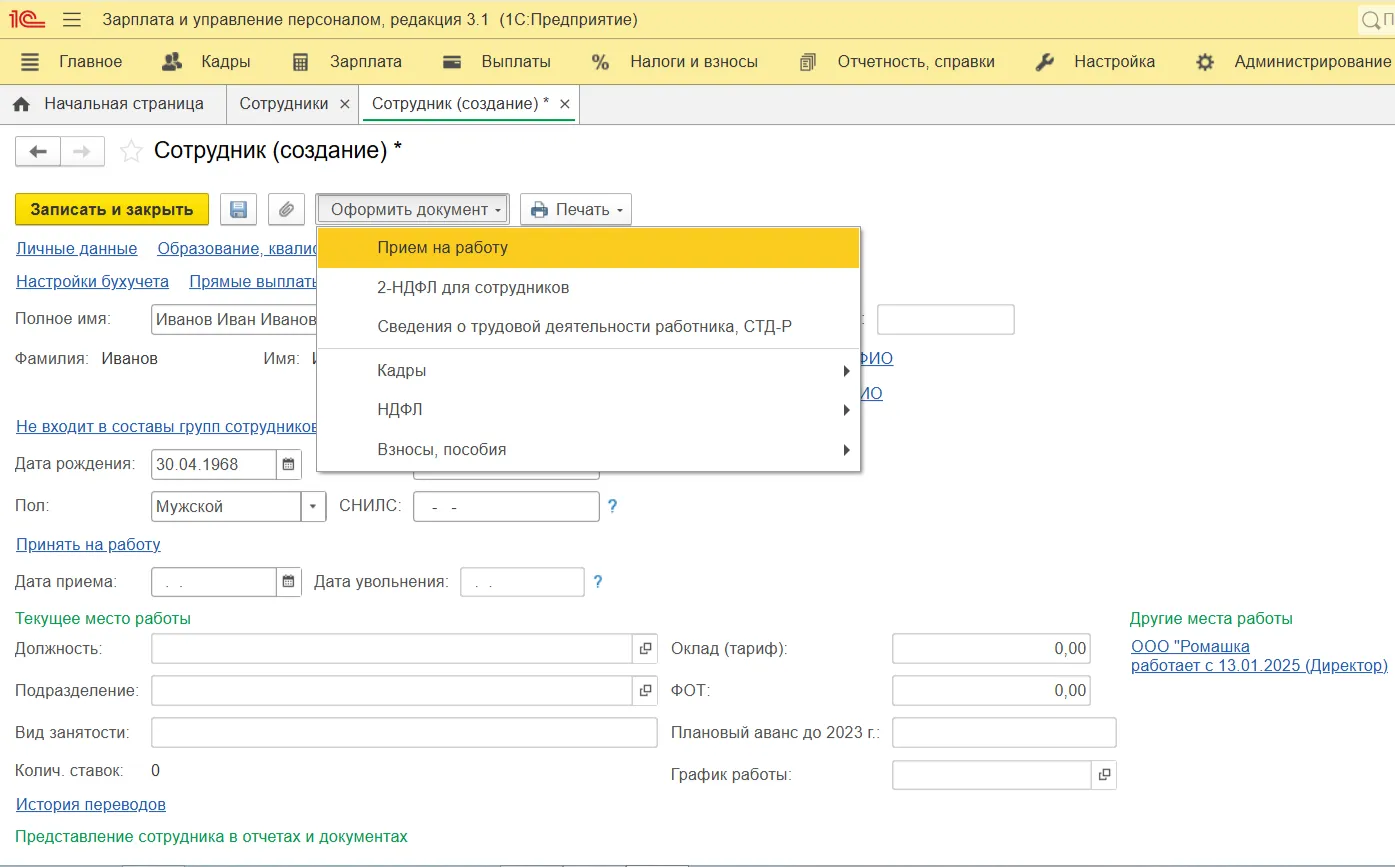
Task: Click the search magnifier icon in title bar
Action: click(1370, 20)
